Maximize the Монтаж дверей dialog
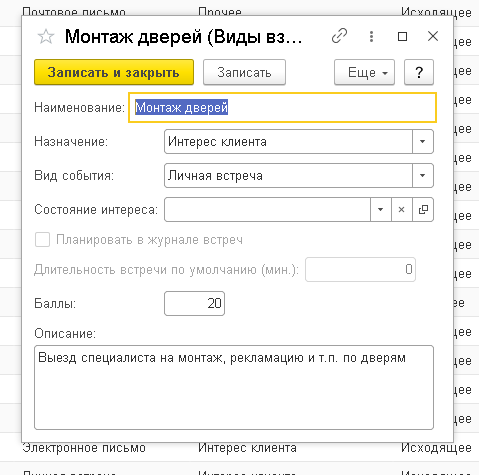The height and width of the screenshot is (475, 479). pos(402,36)
